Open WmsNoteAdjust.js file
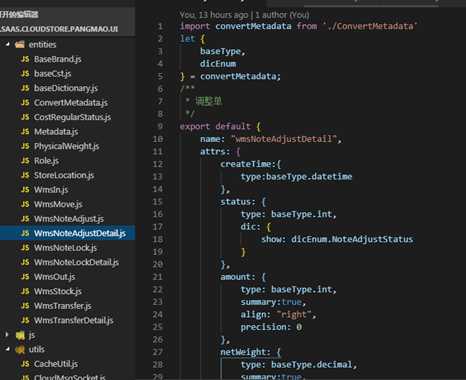 (x=69, y=219)
